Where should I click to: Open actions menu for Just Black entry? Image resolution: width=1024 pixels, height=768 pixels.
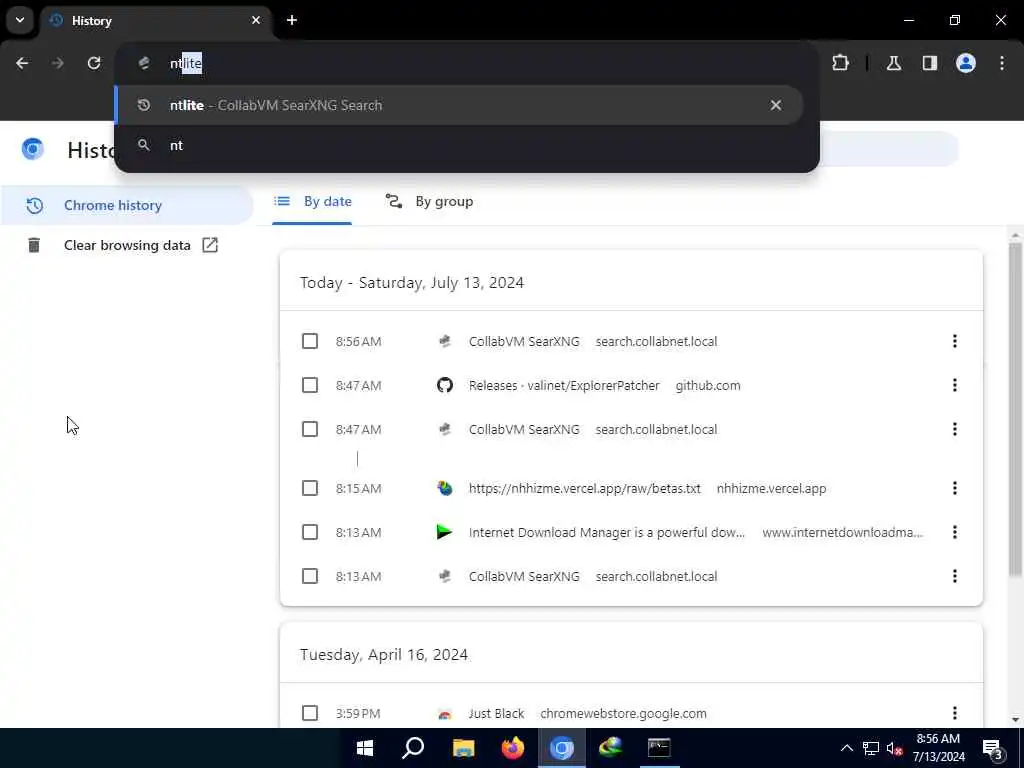coord(955,713)
